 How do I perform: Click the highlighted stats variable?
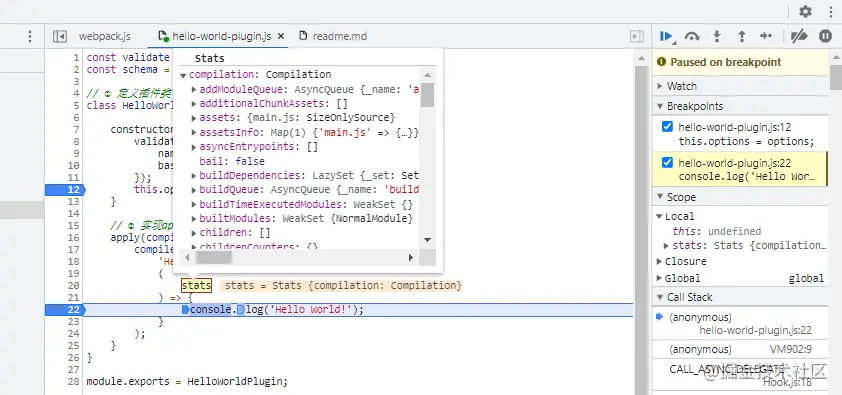pyautogui.click(x=197, y=286)
